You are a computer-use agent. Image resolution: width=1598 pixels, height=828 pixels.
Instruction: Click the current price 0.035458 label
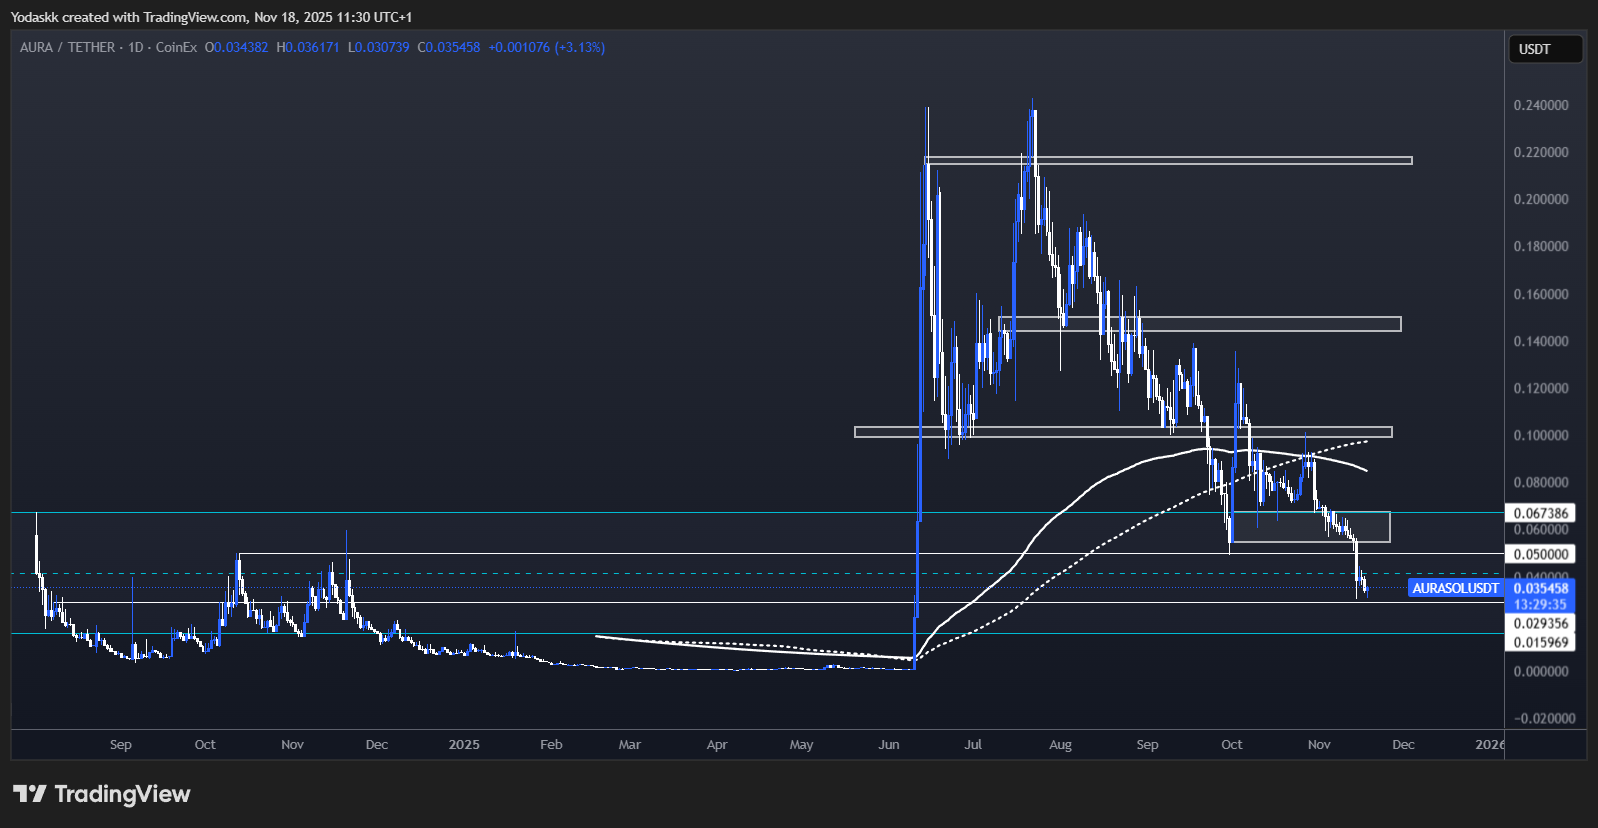[1540, 588]
